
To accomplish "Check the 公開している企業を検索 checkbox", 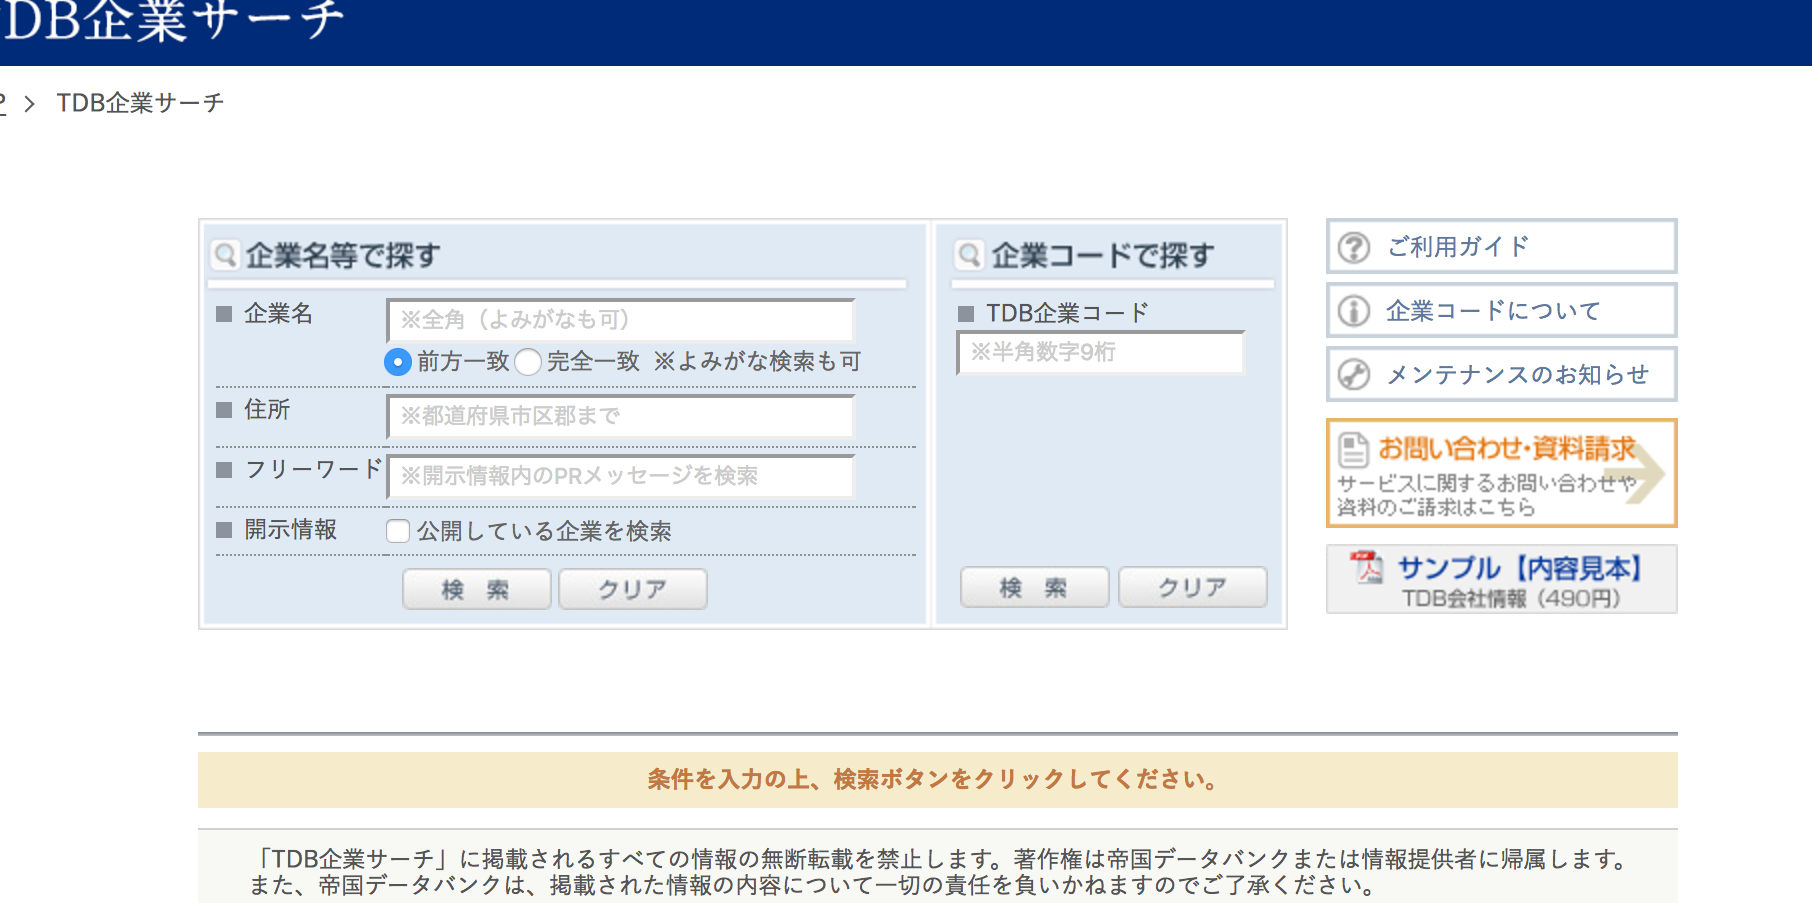I will click(398, 531).
